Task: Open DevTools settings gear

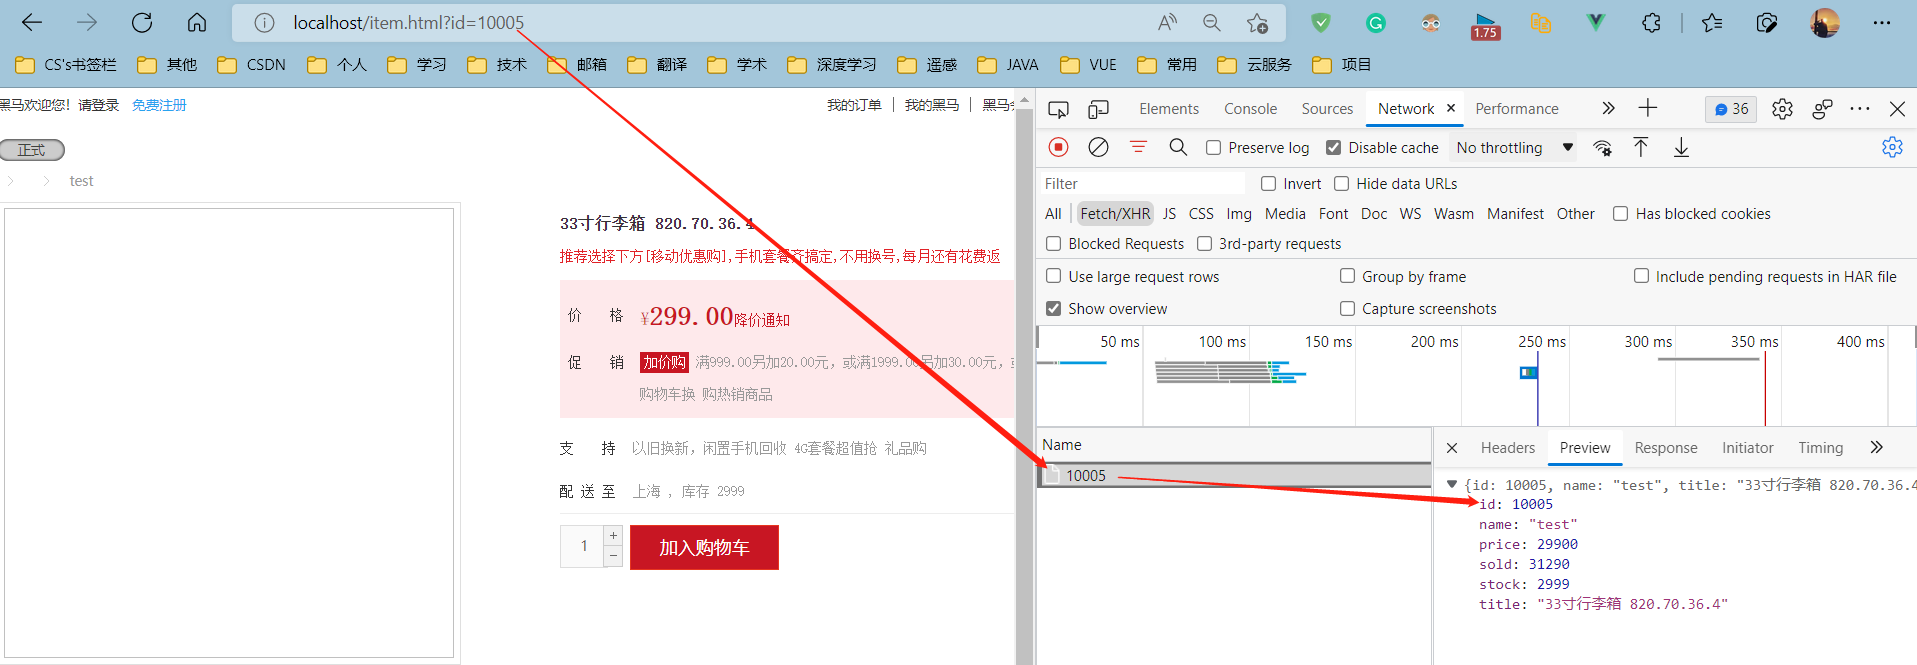Action: [1782, 109]
